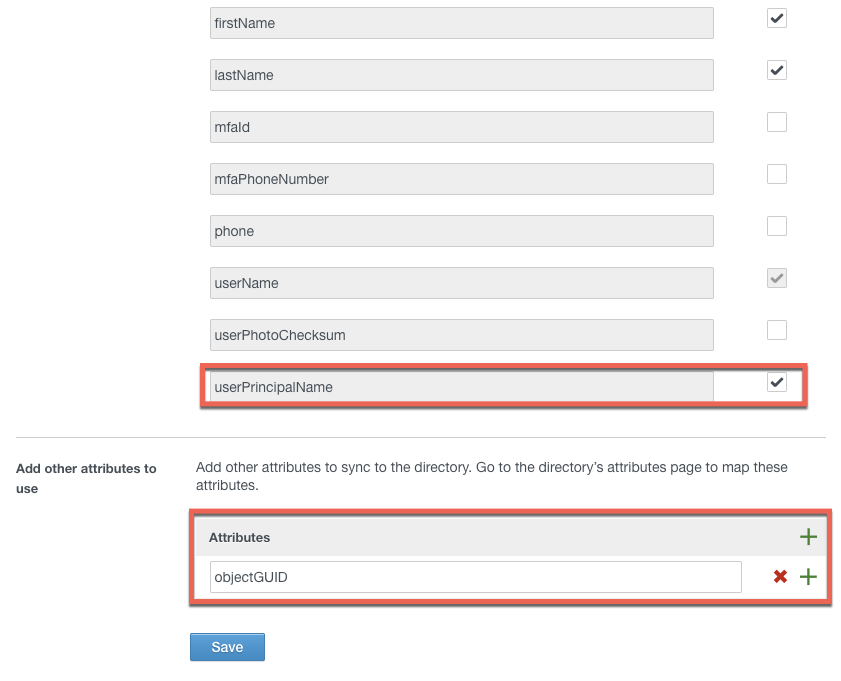
Task: Enable the mfaId attribute checkbox
Action: (x=777, y=122)
